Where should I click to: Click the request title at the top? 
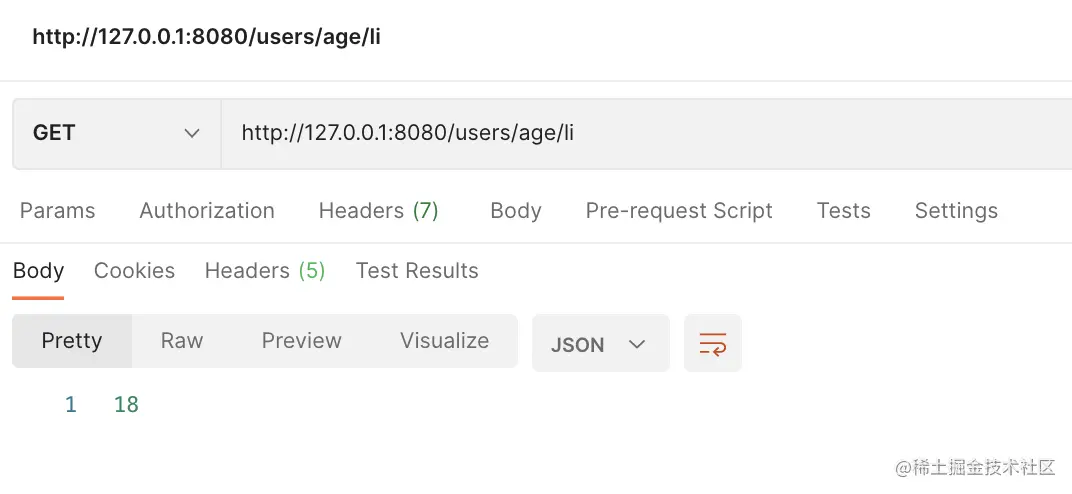pyautogui.click(x=207, y=38)
